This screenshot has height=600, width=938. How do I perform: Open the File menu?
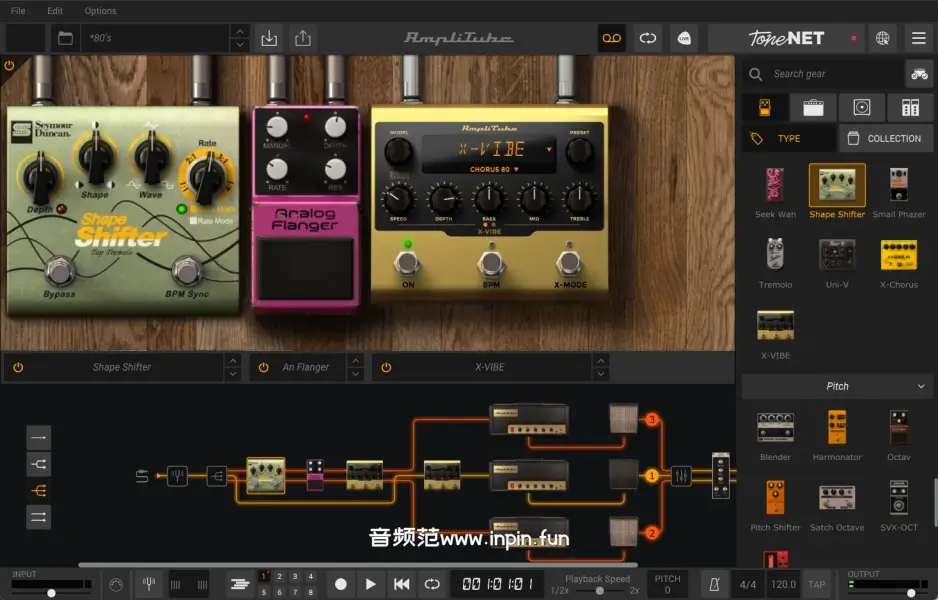[x=18, y=11]
